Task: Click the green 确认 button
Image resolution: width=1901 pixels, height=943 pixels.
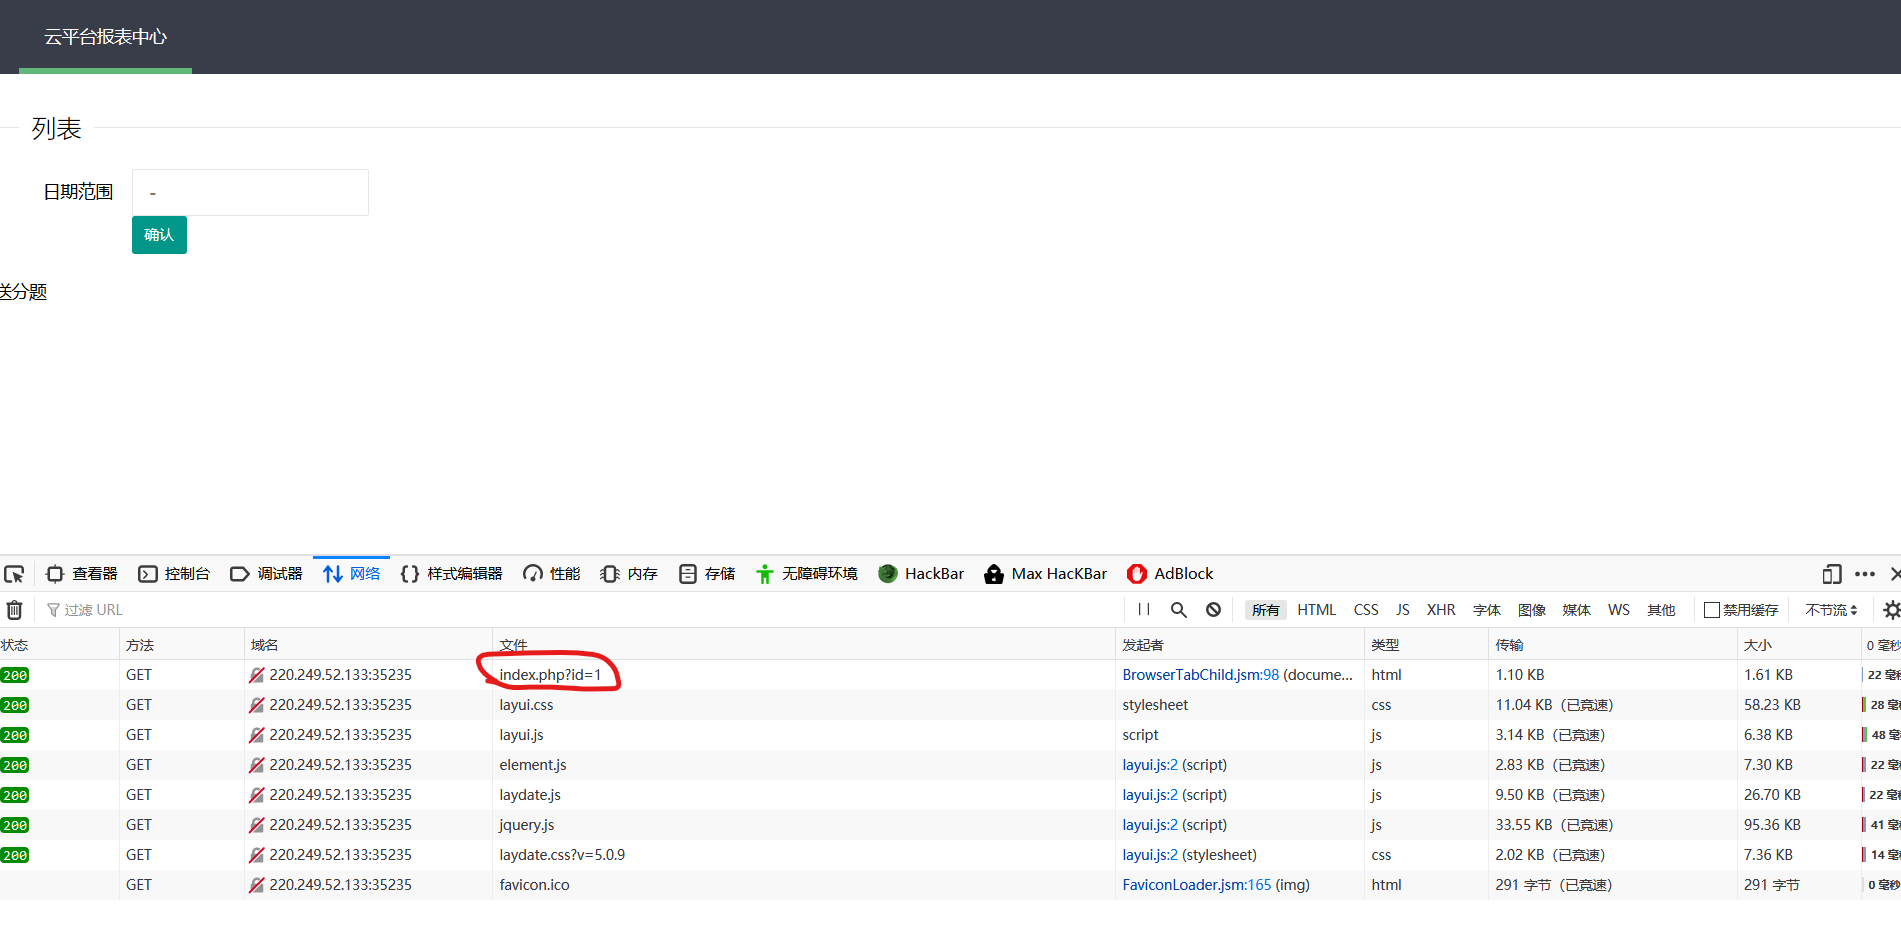Action: click(159, 235)
